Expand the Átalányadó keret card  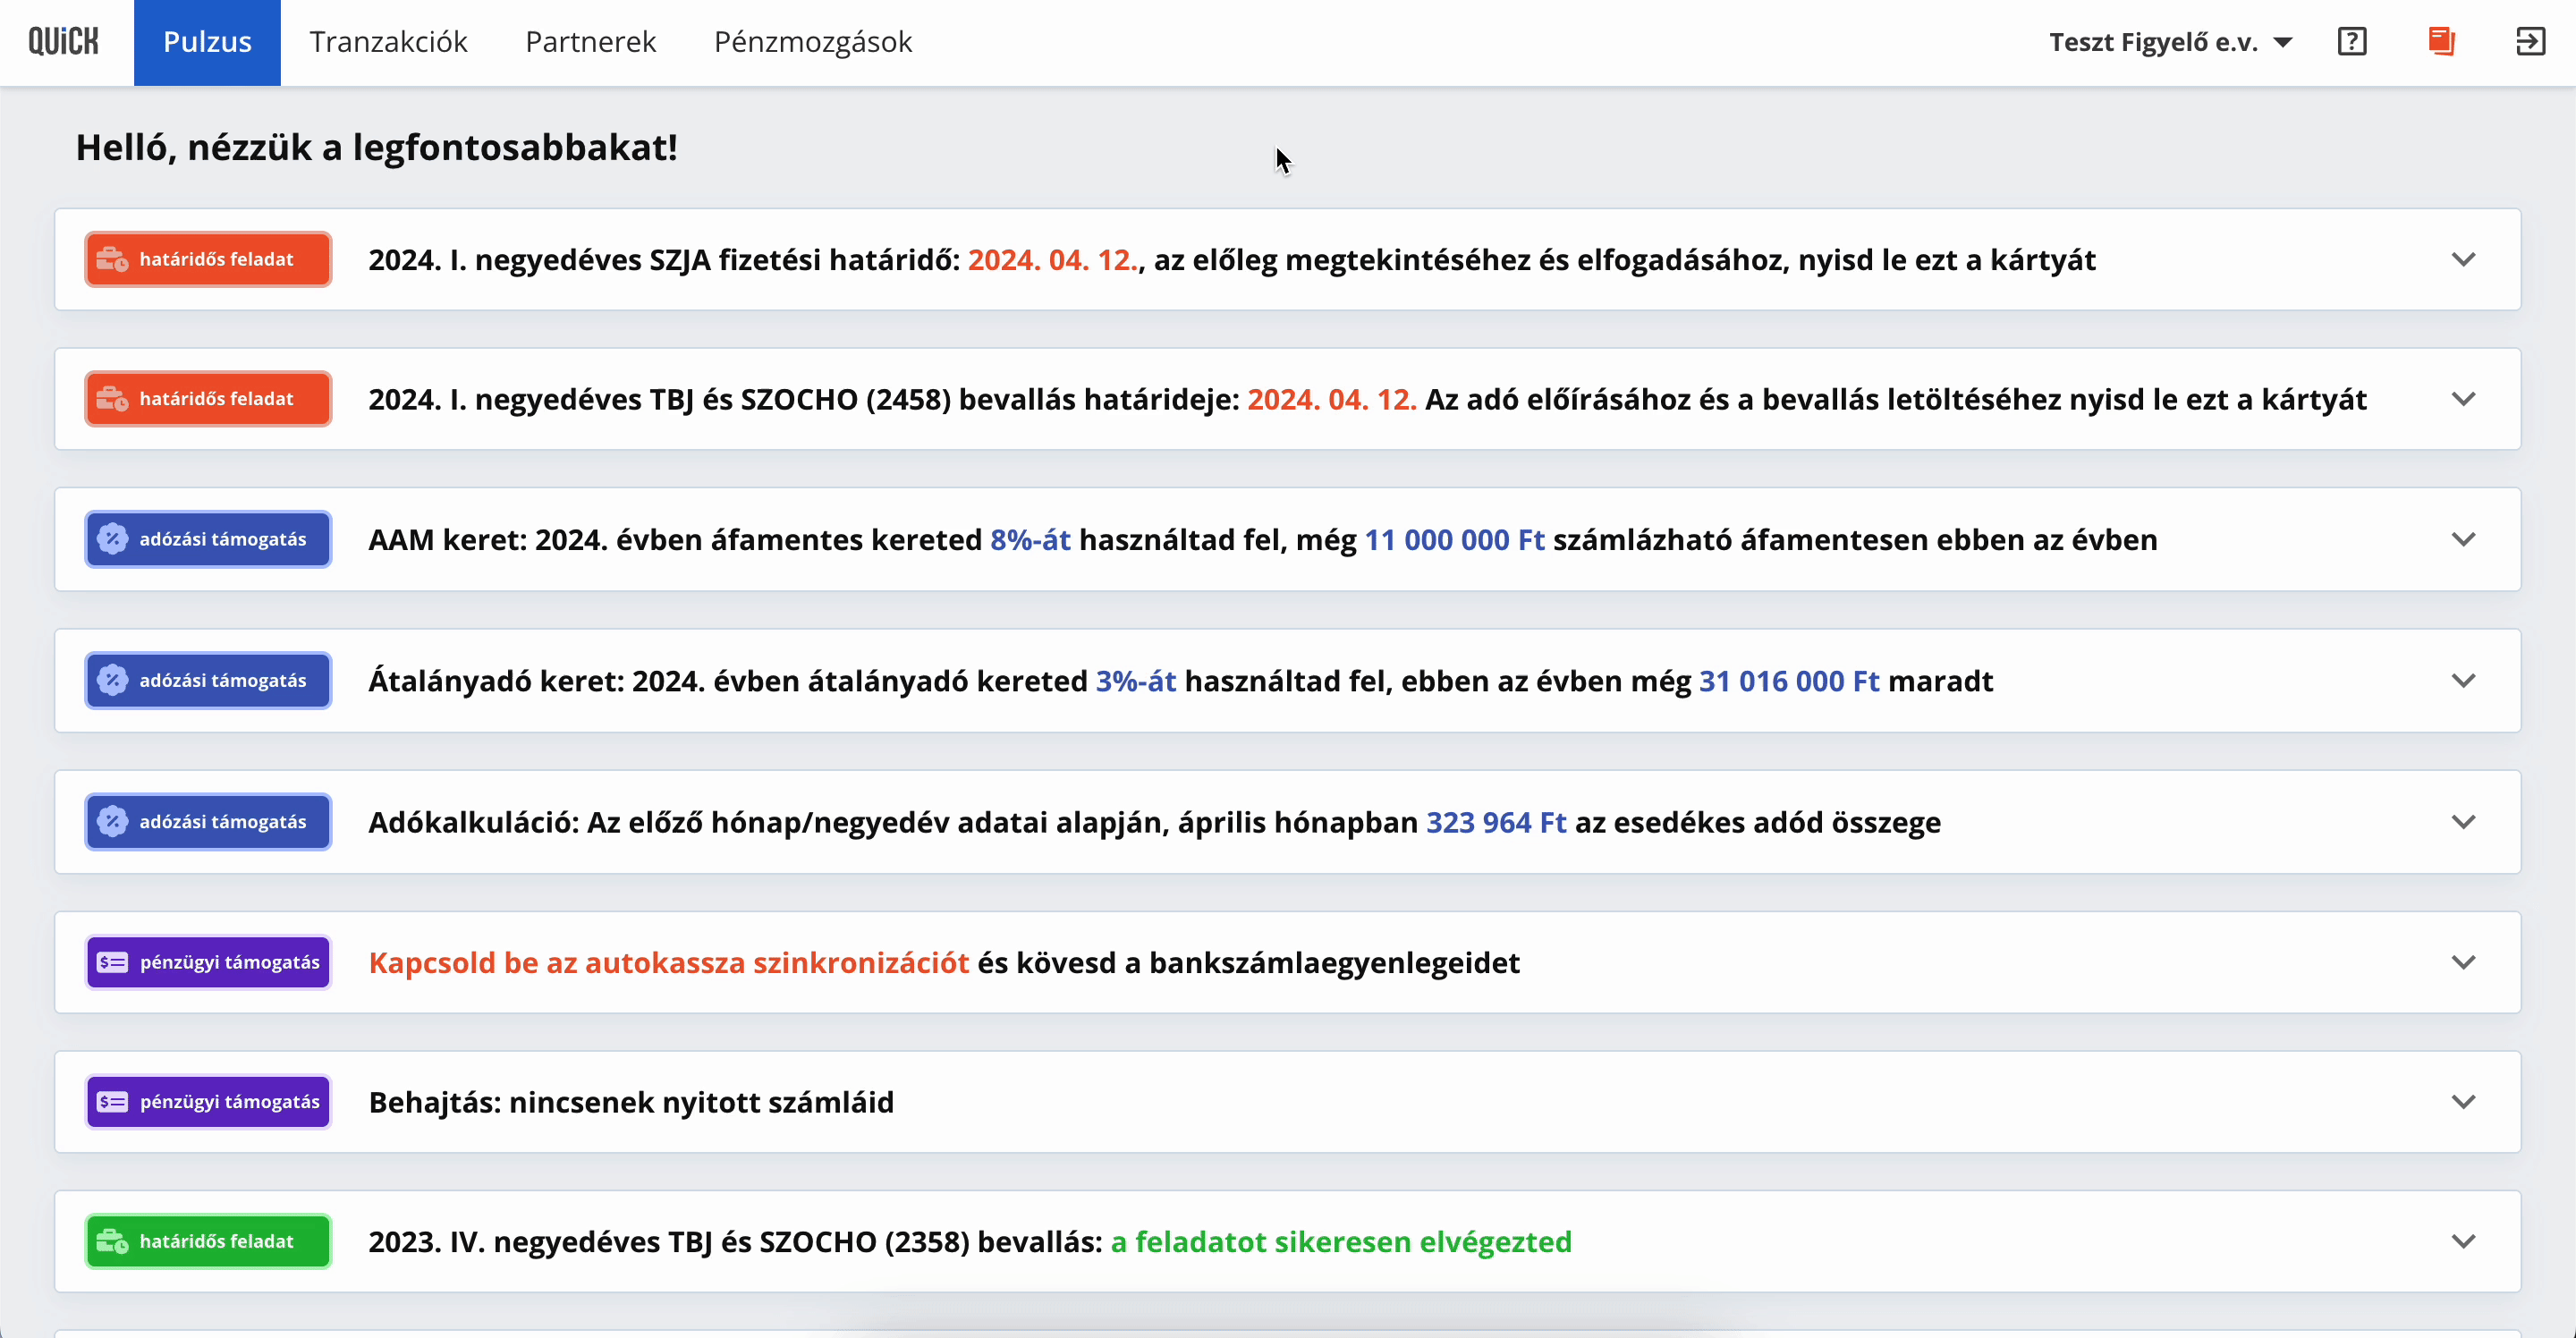2464,680
